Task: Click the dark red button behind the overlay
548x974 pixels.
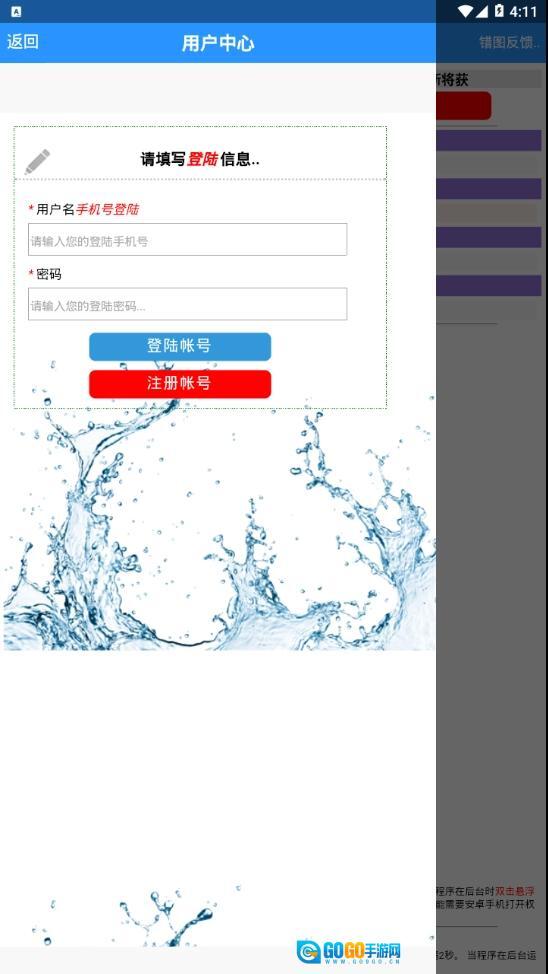Action: 464,106
